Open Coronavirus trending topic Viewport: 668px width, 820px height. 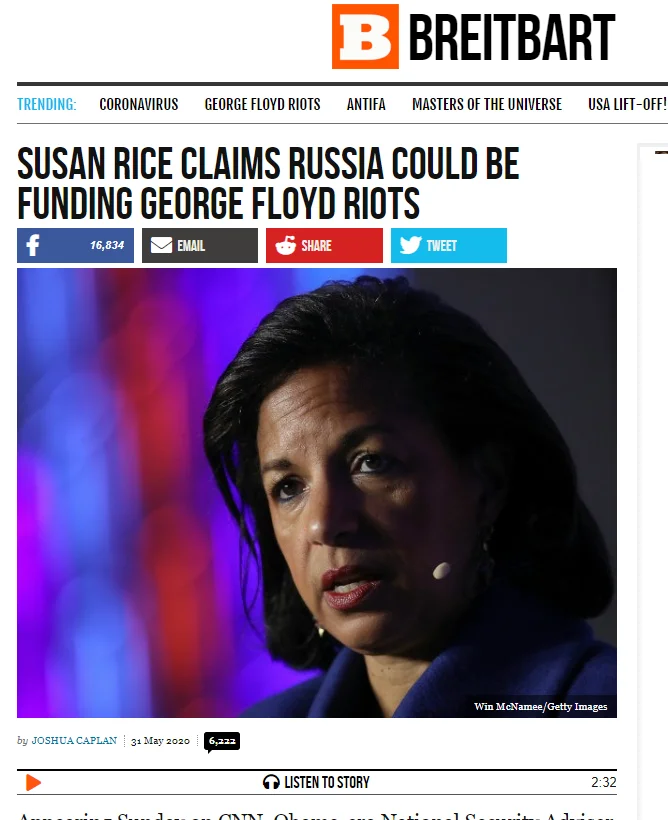point(139,105)
